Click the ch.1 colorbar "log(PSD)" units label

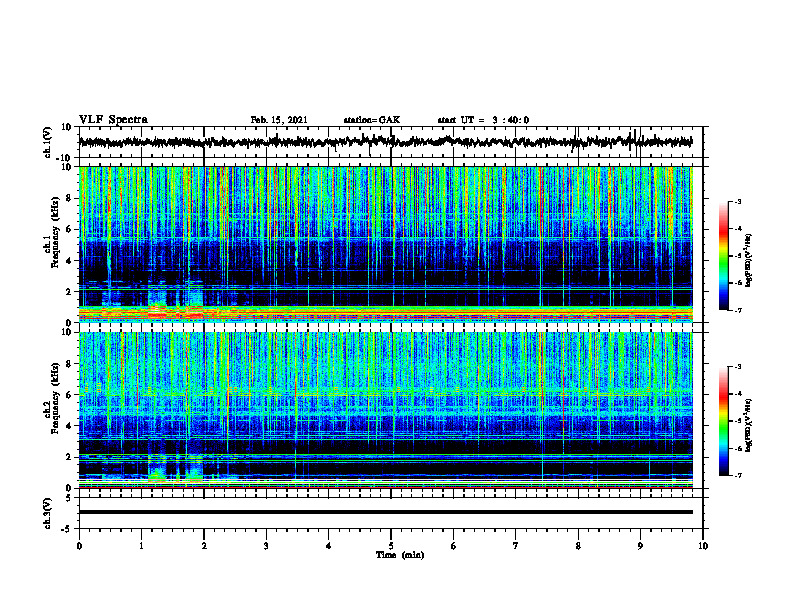(749, 260)
